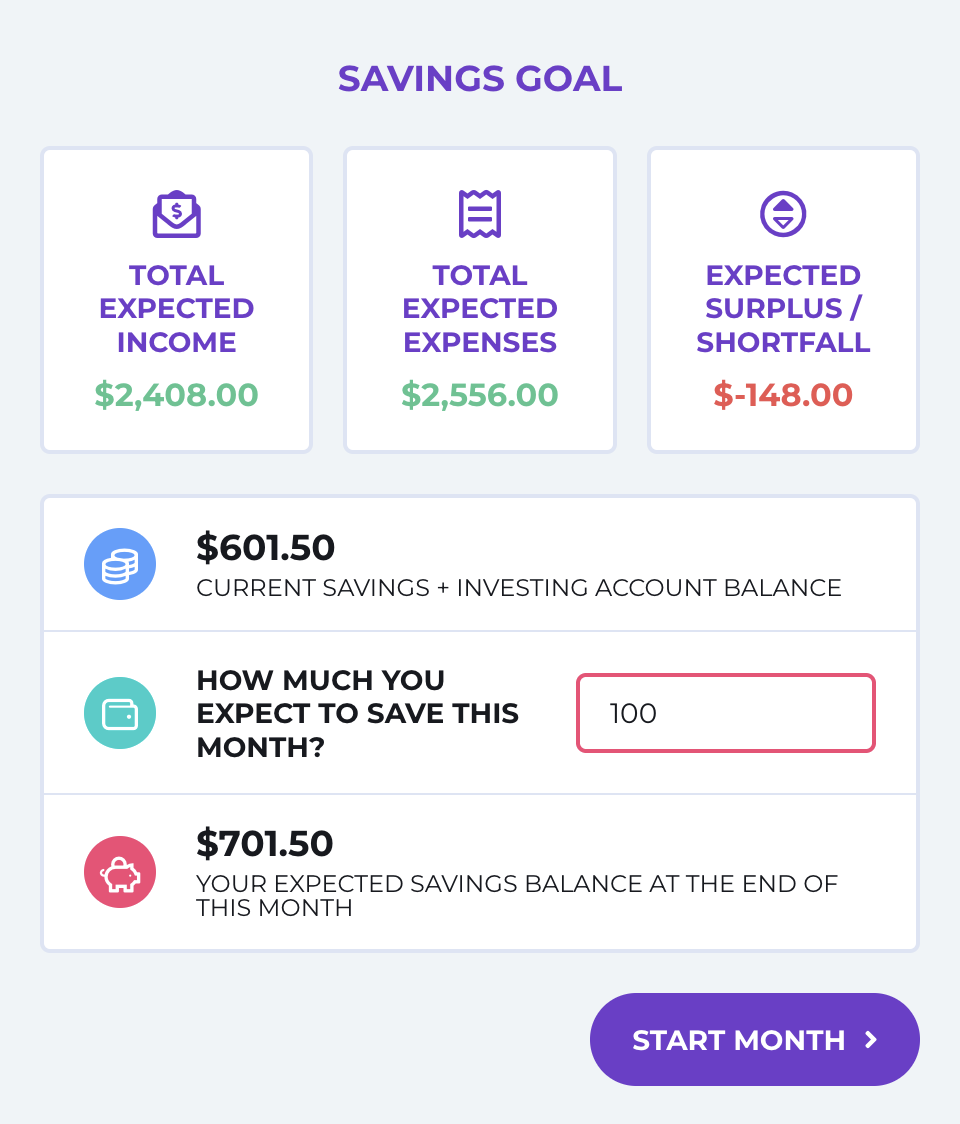Click the Savings Goal heading
The width and height of the screenshot is (960, 1124).
(480, 79)
